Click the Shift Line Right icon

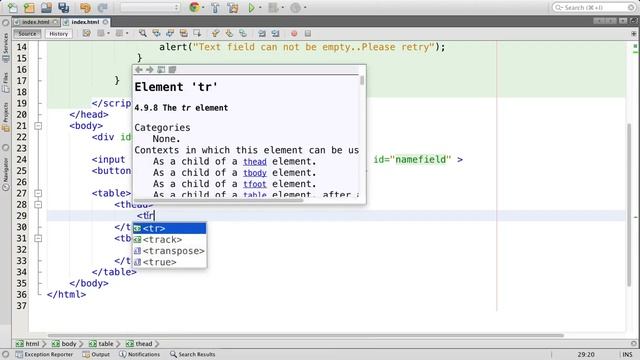[276, 33]
